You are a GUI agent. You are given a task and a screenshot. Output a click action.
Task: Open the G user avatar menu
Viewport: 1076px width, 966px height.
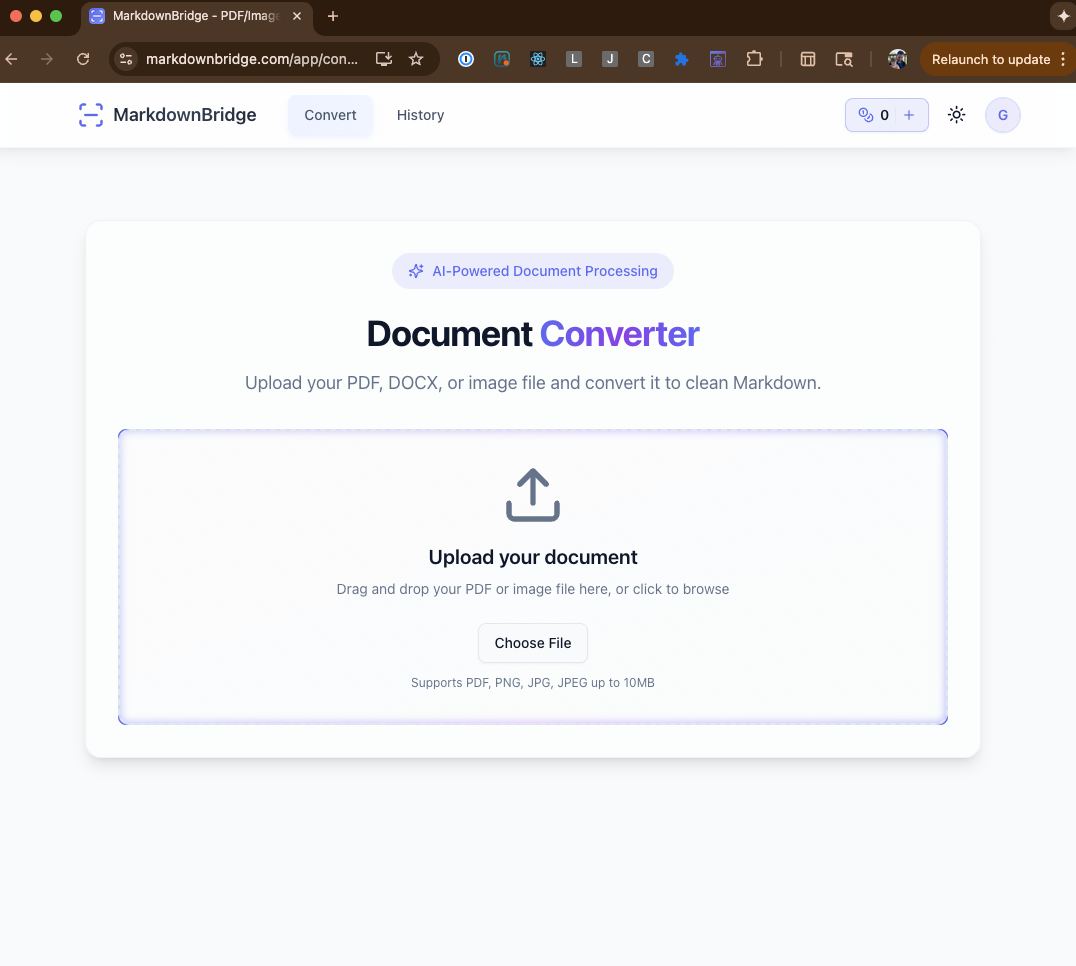[x=1003, y=115]
